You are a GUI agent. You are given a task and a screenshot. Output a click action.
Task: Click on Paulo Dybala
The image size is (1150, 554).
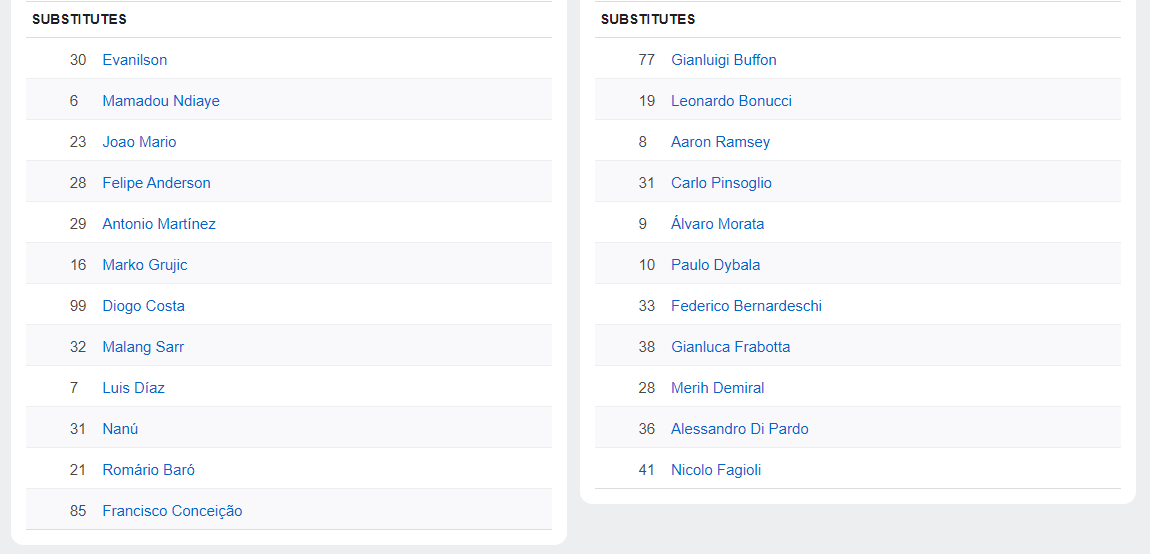click(x=715, y=265)
